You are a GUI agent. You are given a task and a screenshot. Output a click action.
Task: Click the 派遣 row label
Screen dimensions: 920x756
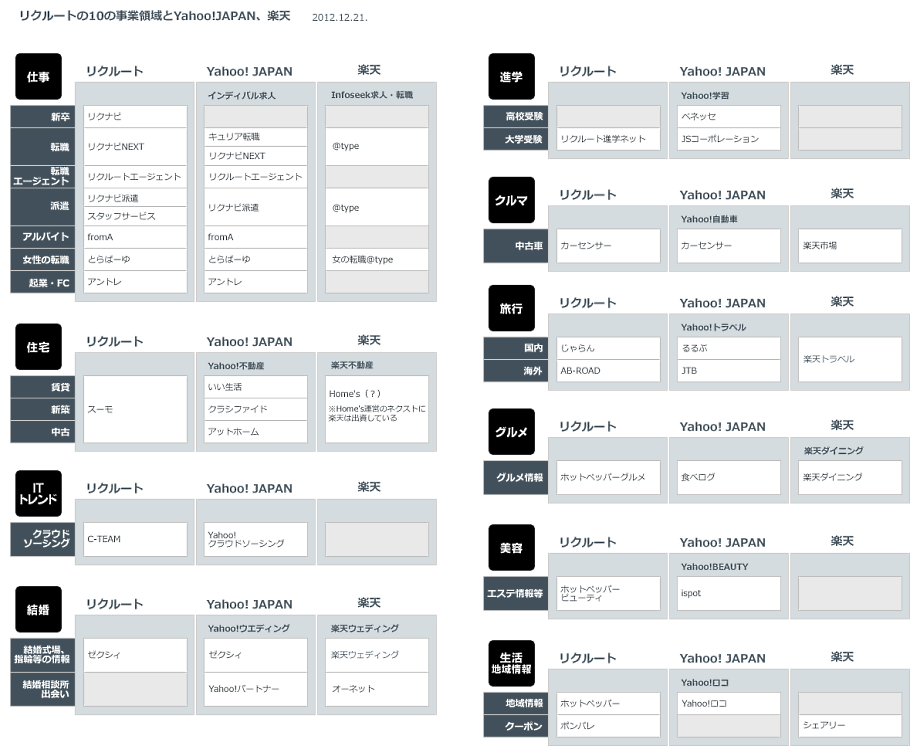pos(43,207)
